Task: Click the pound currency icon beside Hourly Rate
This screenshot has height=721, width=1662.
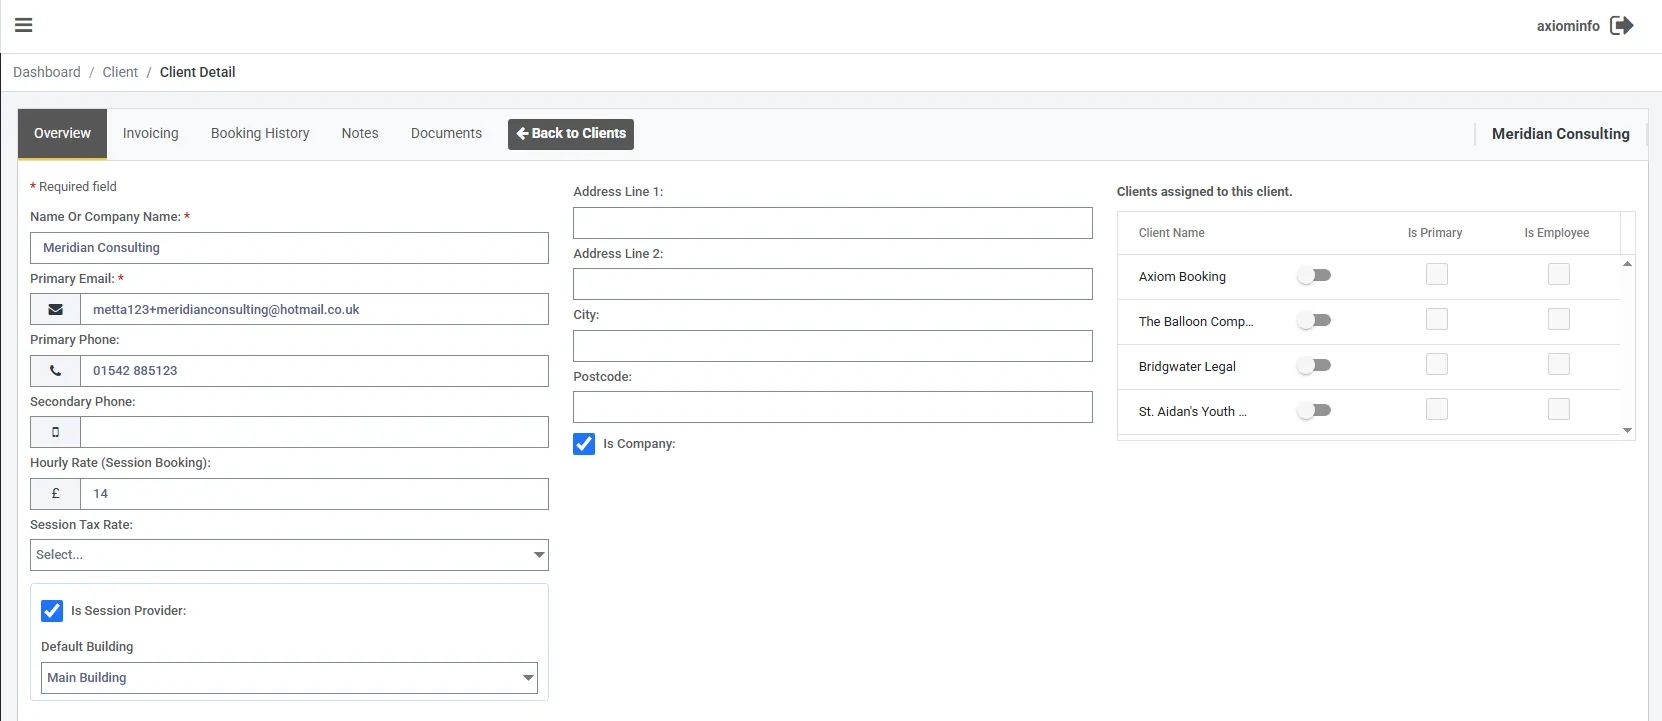Action: (x=56, y=494)
